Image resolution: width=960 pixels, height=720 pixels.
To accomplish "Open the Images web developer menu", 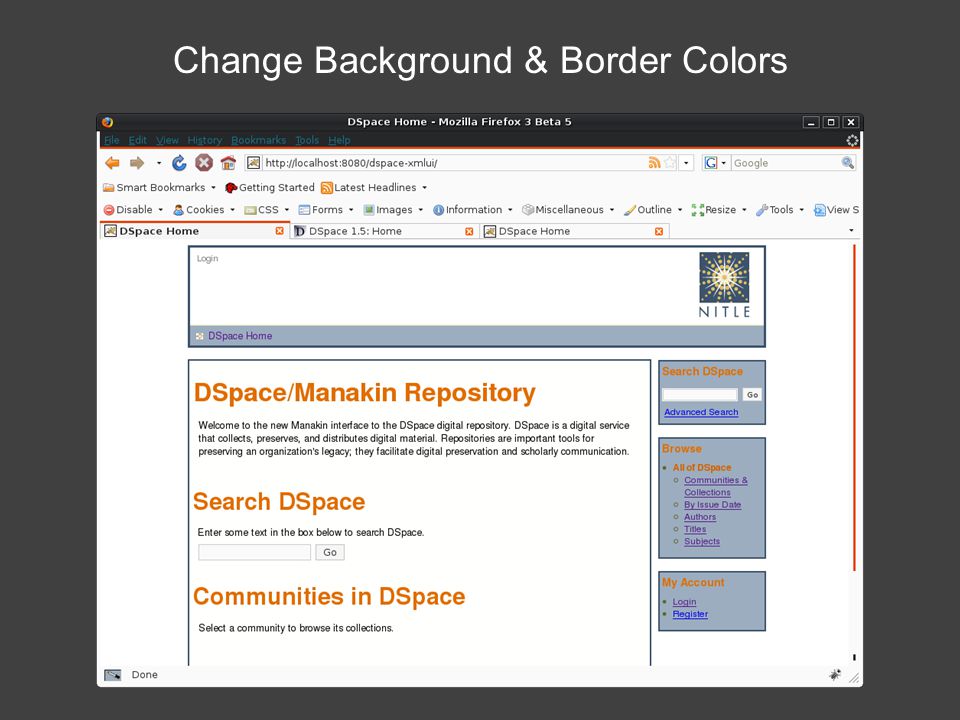I will tap(392, 209).
